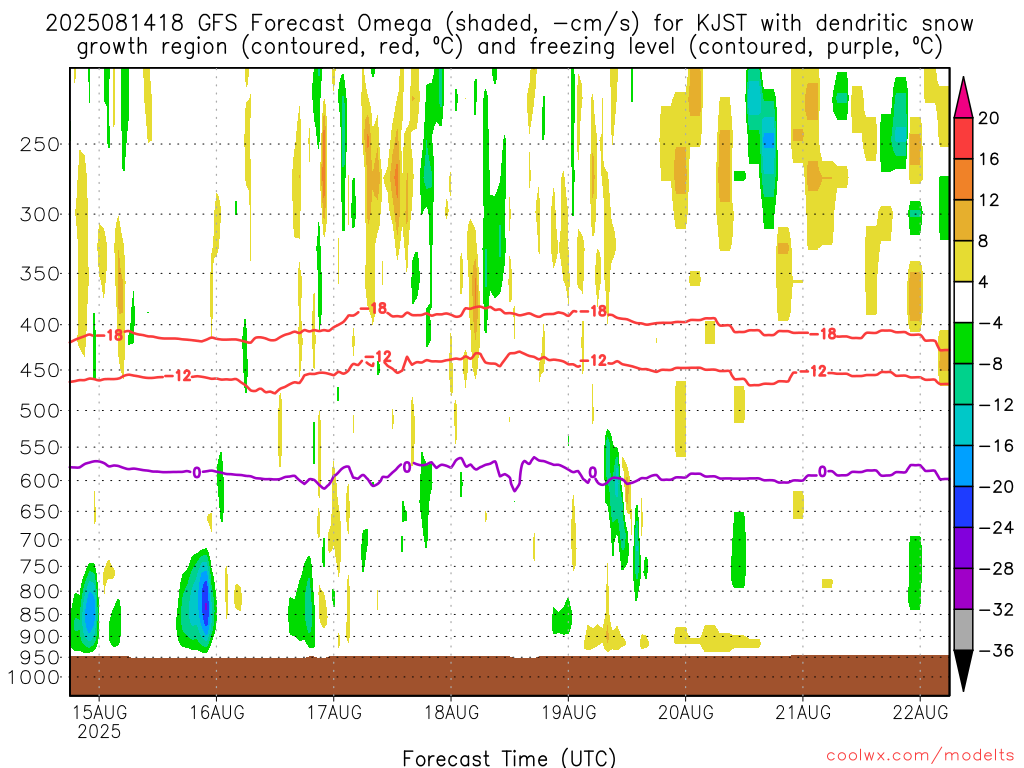
Task: Click the purple 0 contour label near 16AUG
Action: pyautogui.click(x=196, y=472)
